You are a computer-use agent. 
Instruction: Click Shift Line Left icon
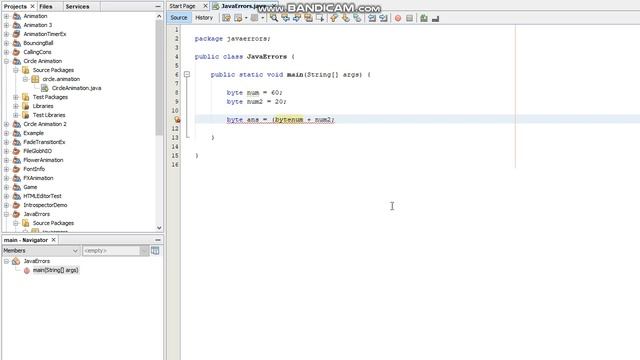pos(372,18)
